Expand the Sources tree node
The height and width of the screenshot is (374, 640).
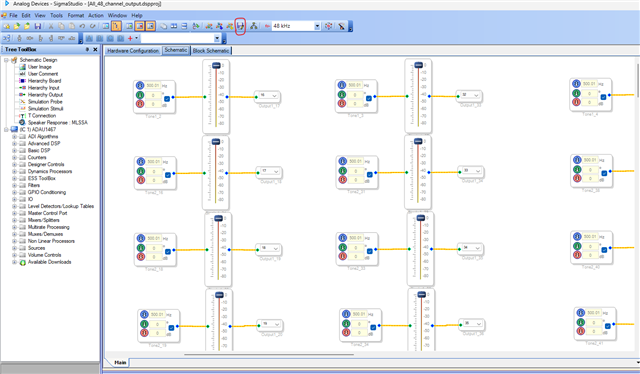click(14, 248)
